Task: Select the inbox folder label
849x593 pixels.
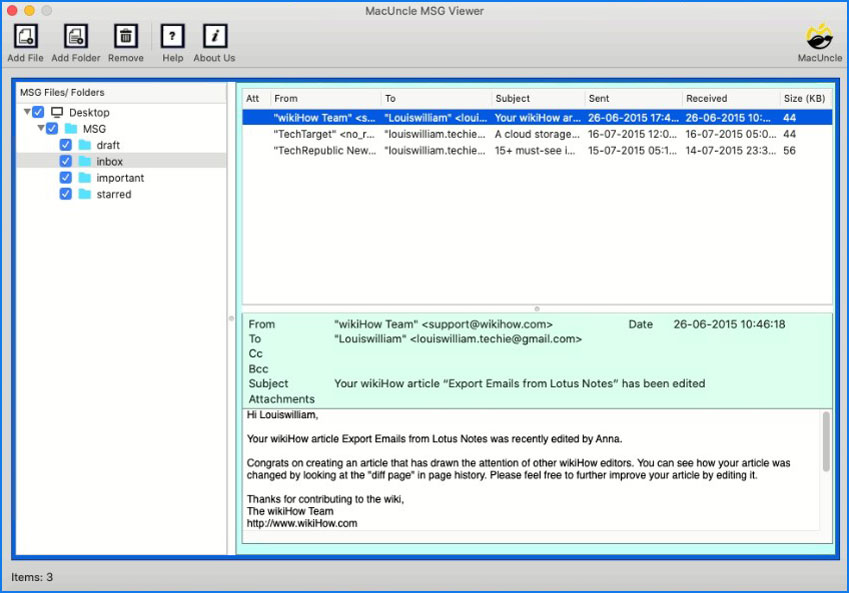Action: point(109,161)
